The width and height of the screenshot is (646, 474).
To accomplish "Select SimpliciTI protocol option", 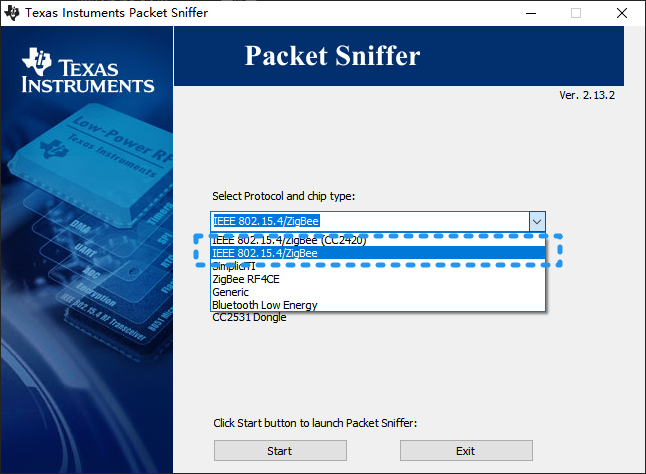I will tap(378, 266).
